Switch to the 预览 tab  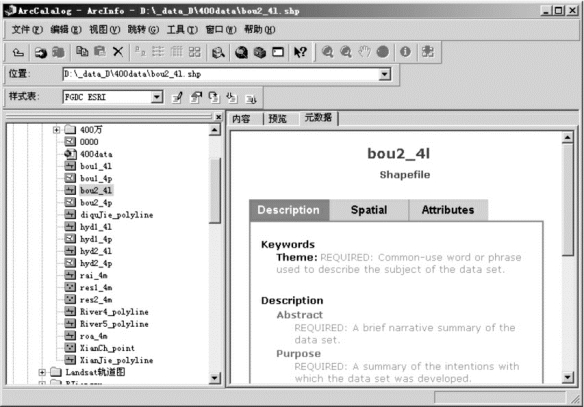pos(277,119)
